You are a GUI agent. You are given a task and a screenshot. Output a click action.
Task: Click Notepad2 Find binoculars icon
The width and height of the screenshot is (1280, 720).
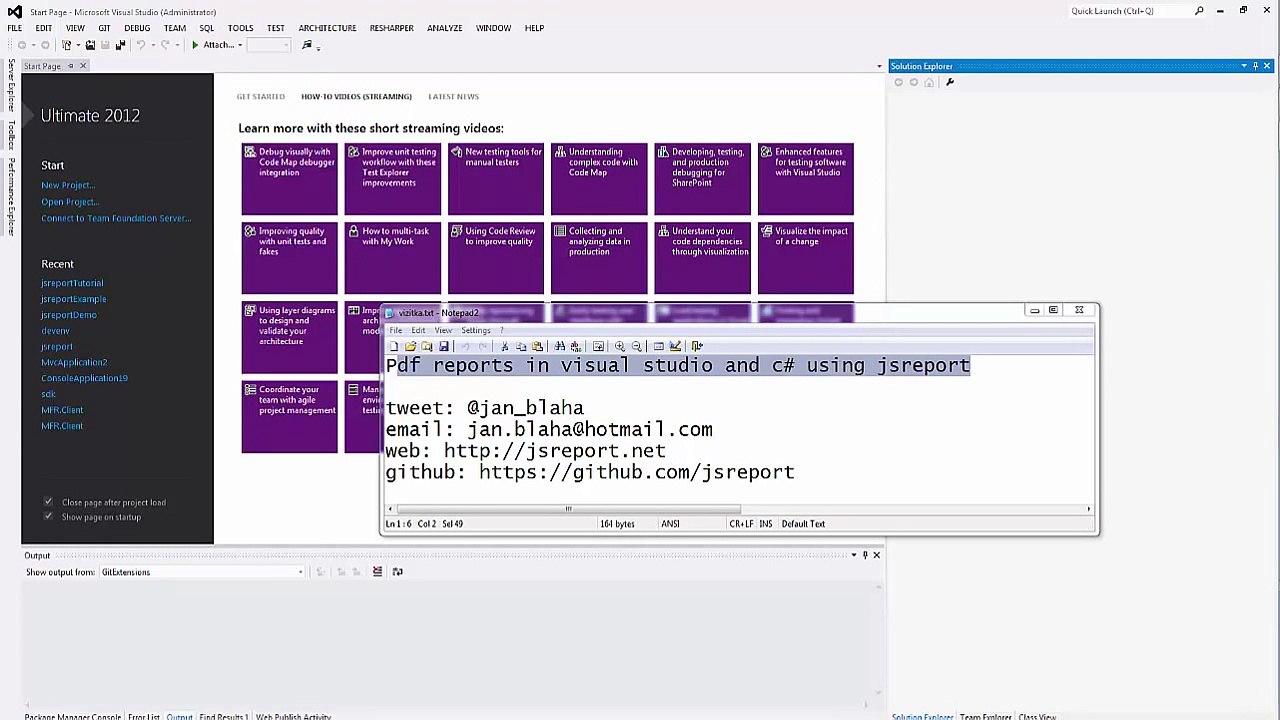click(559, 346)
